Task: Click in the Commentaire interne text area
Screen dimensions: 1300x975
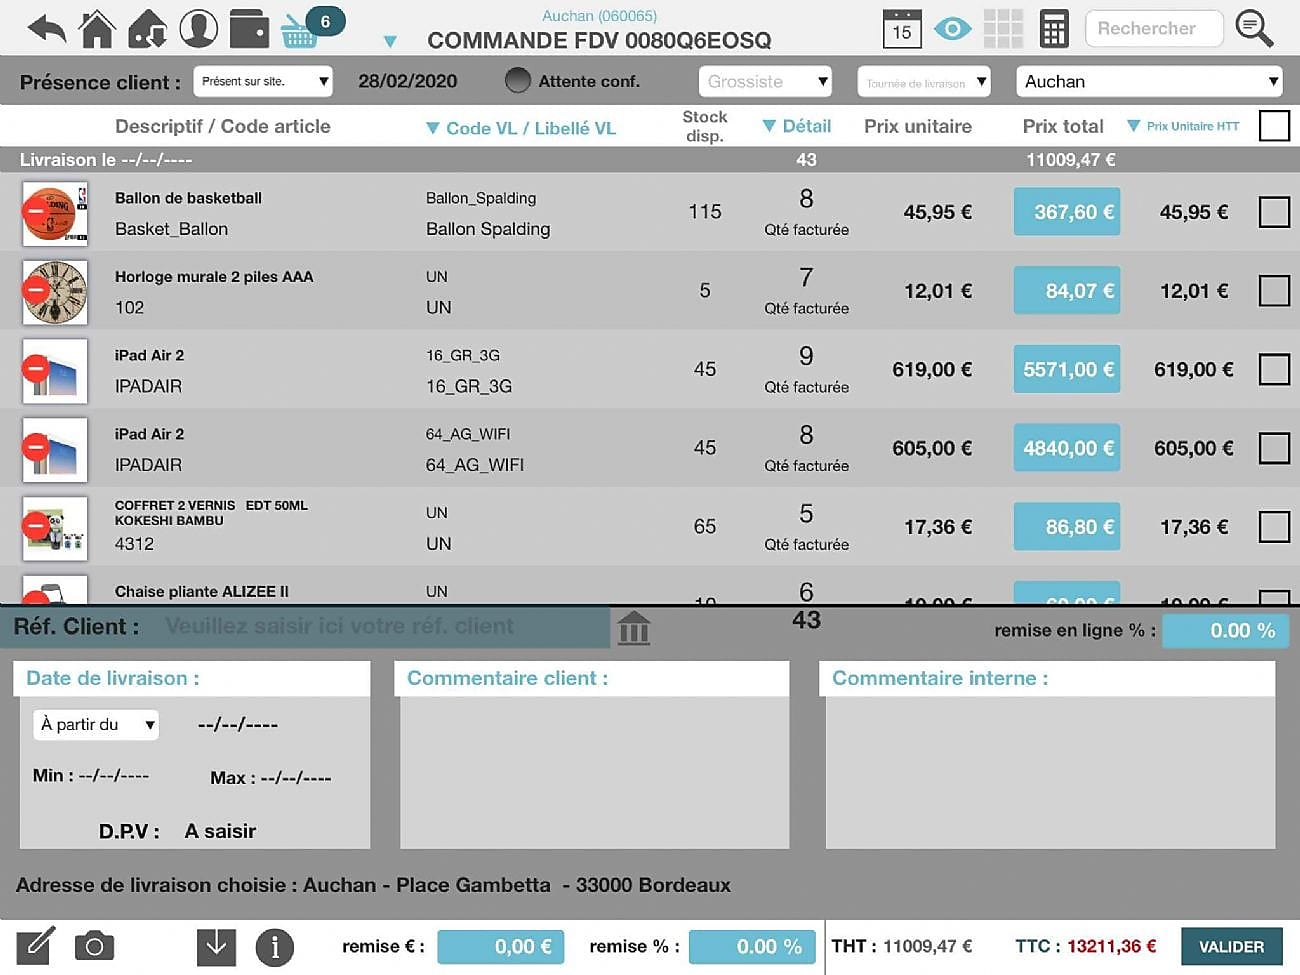Action: tap(1050, 772)
